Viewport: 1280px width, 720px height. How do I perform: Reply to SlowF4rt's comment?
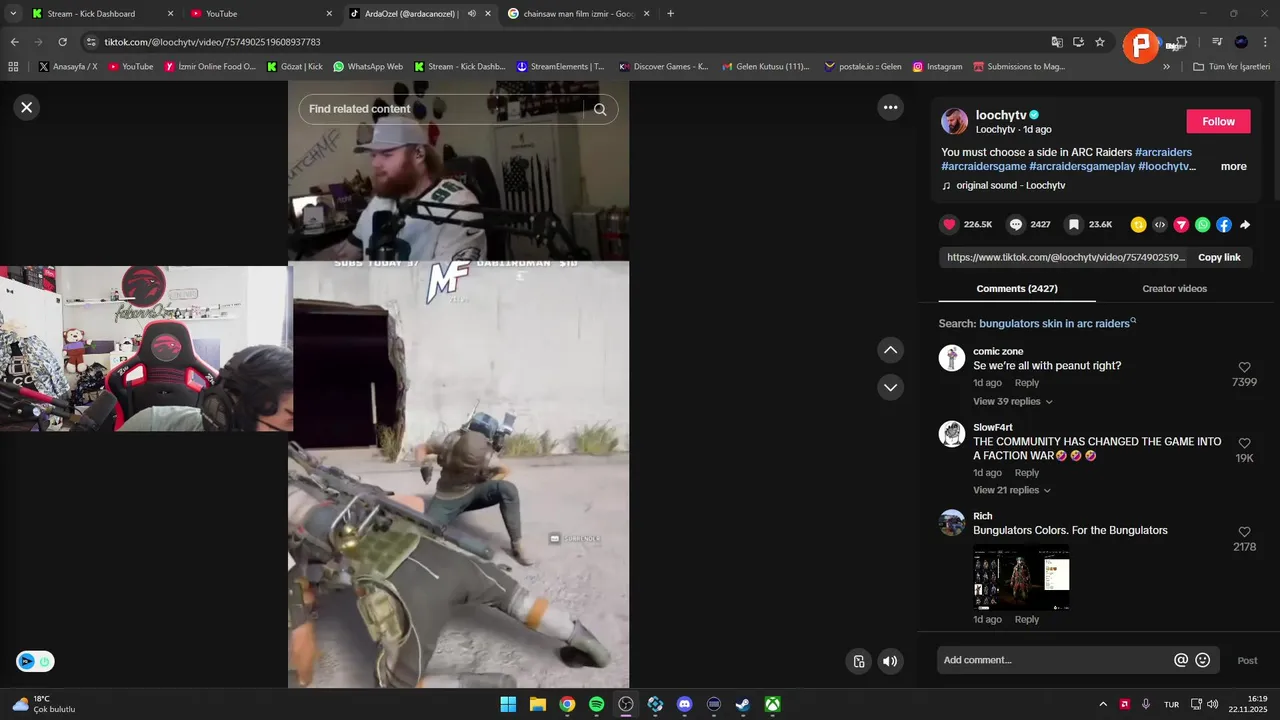pyautogui.click(x=1027, y=473)
